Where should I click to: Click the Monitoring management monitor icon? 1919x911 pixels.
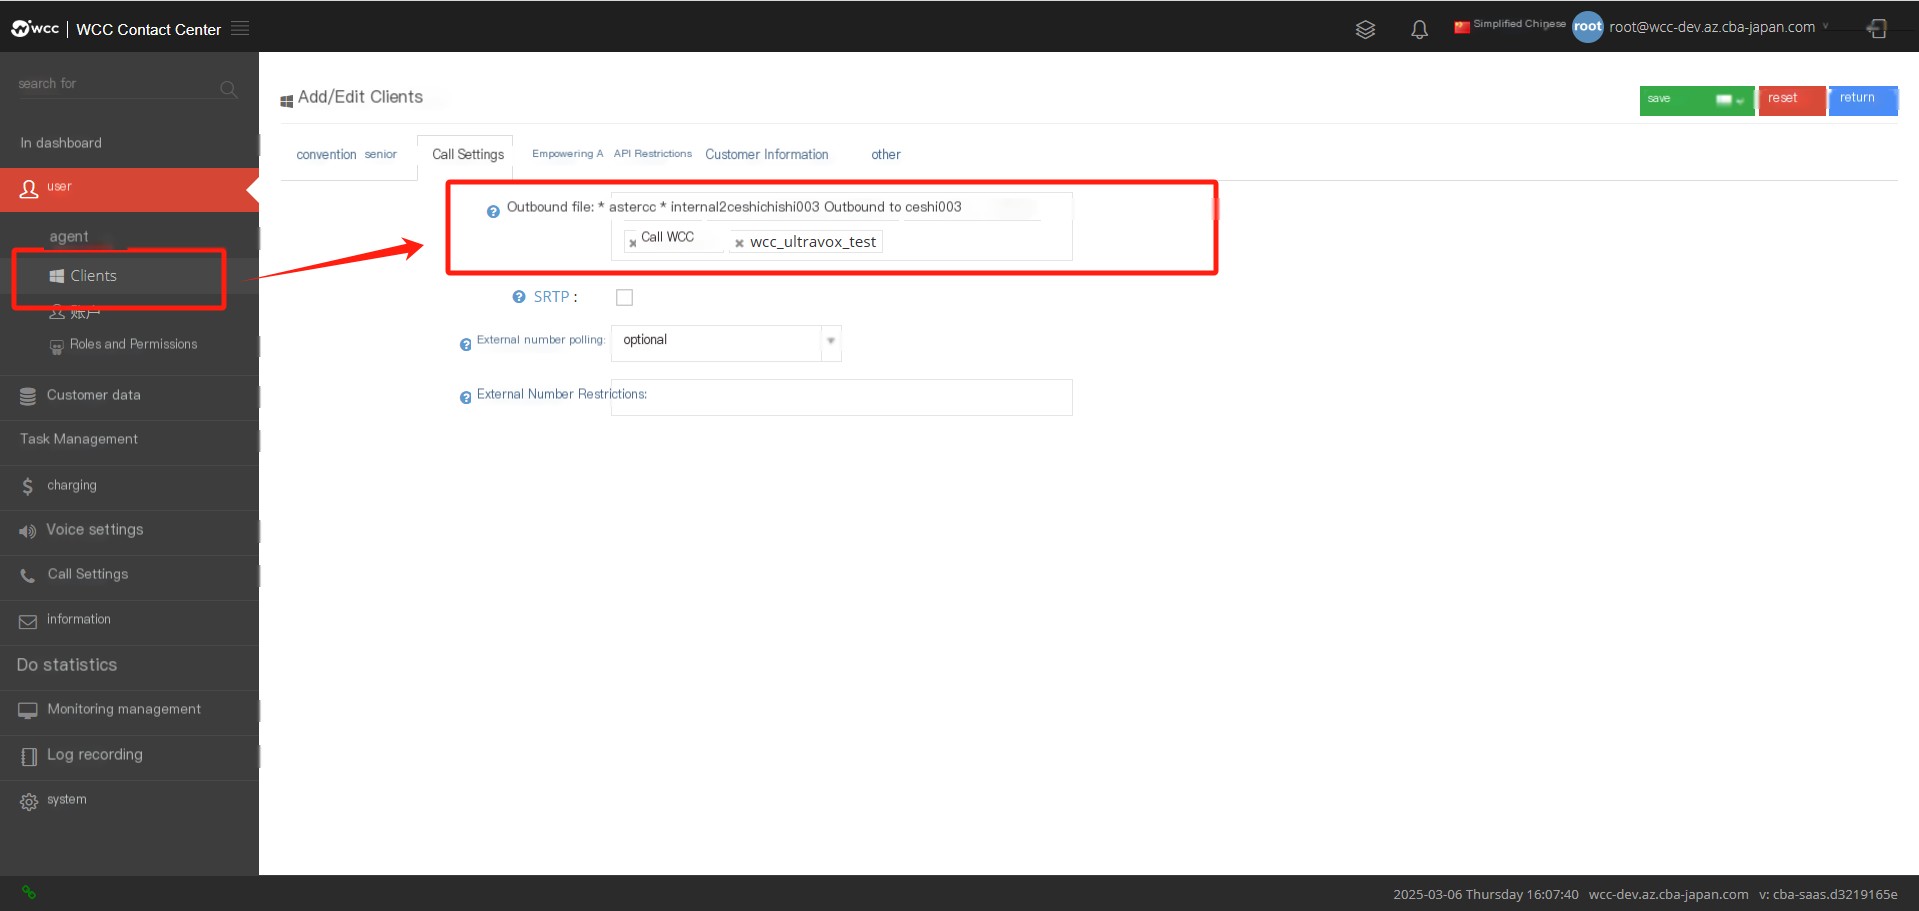28,711
